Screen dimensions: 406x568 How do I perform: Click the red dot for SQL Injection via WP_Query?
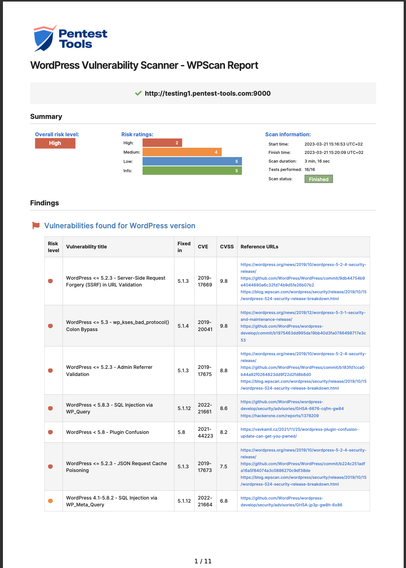click(50, 408)
